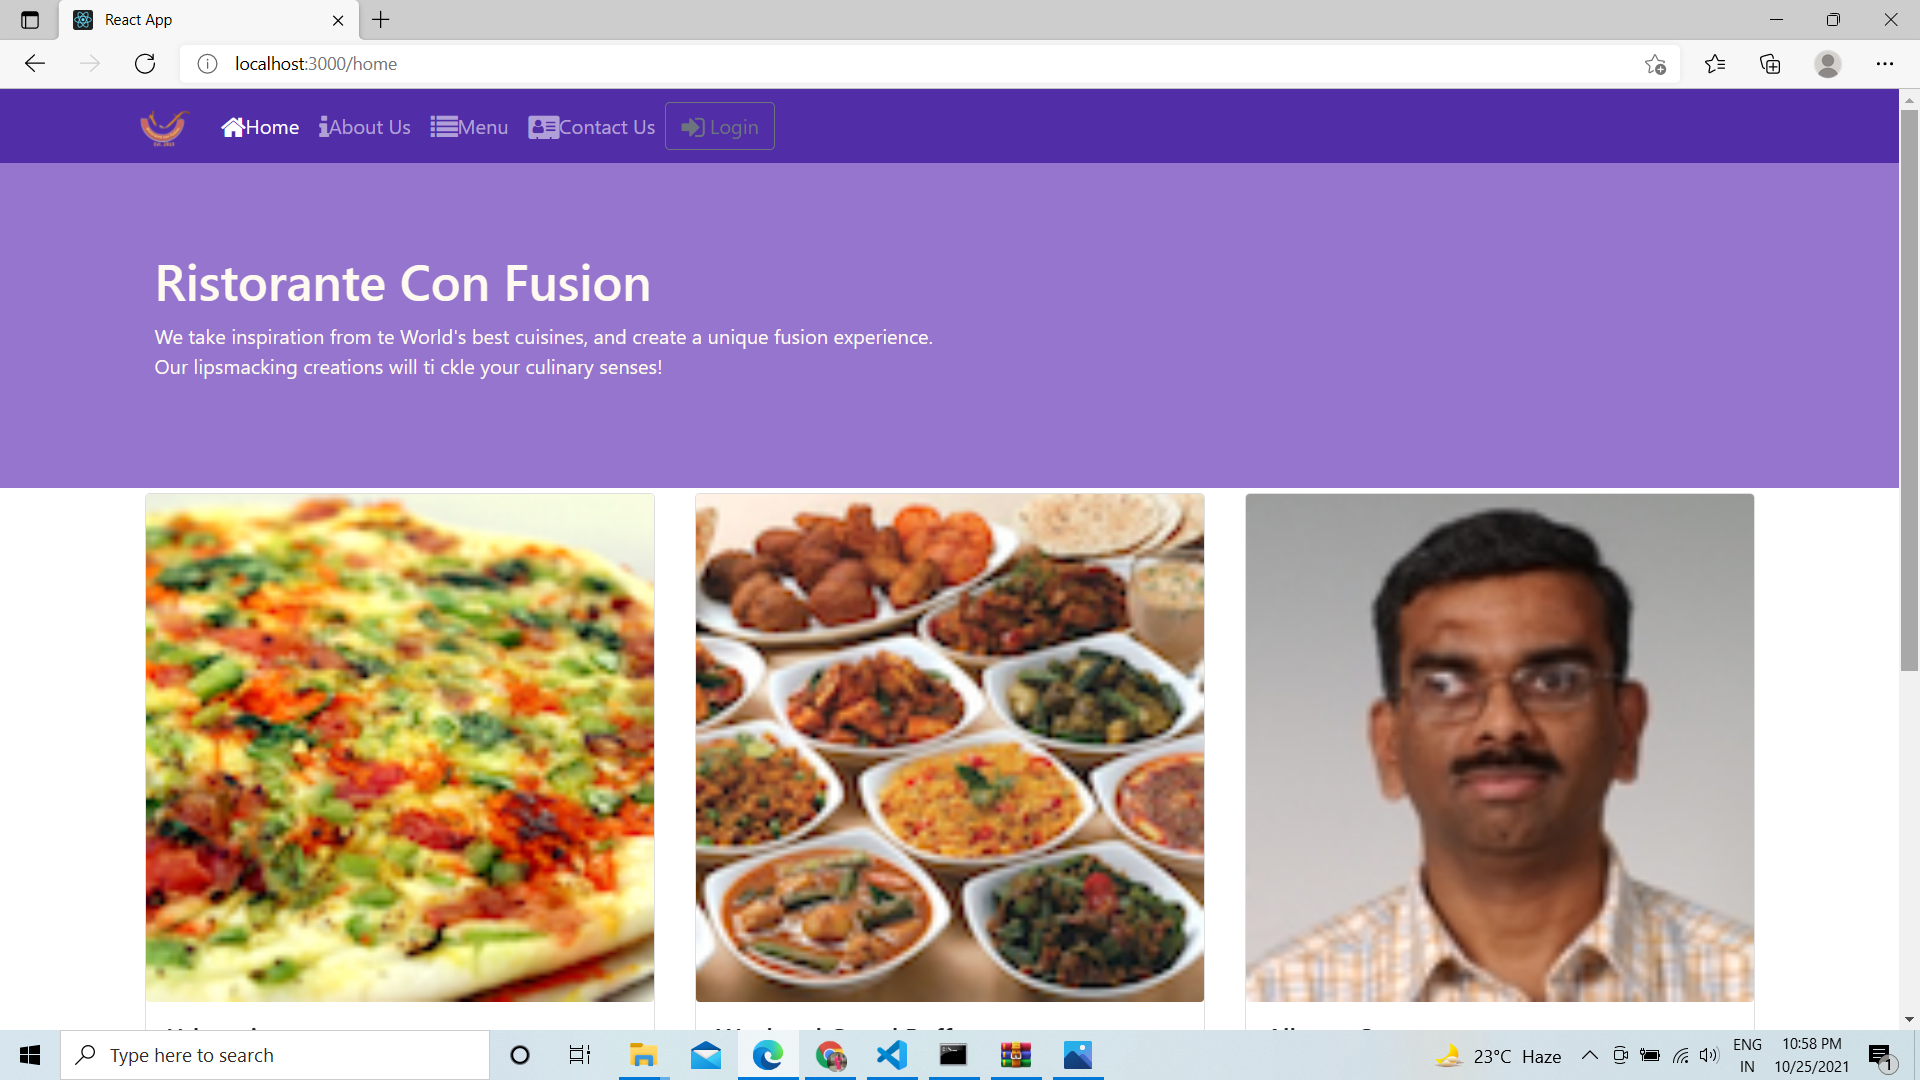This screenshot has width=1920, height=1080.
Task: Open clock showing 10:58 PM
Action: (1811, 1055)
